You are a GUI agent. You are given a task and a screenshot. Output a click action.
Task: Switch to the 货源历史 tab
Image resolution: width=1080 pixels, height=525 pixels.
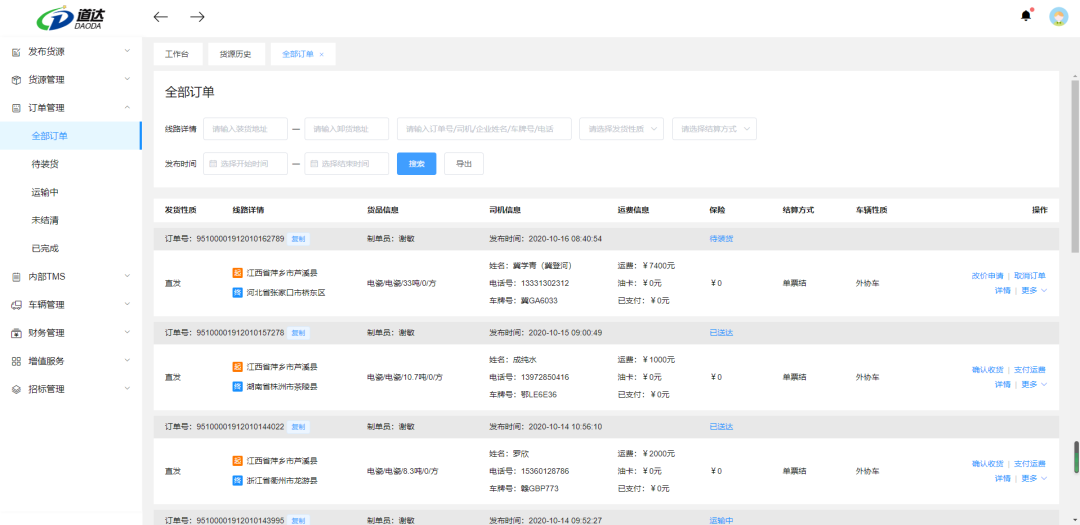[x=236, y=54]
